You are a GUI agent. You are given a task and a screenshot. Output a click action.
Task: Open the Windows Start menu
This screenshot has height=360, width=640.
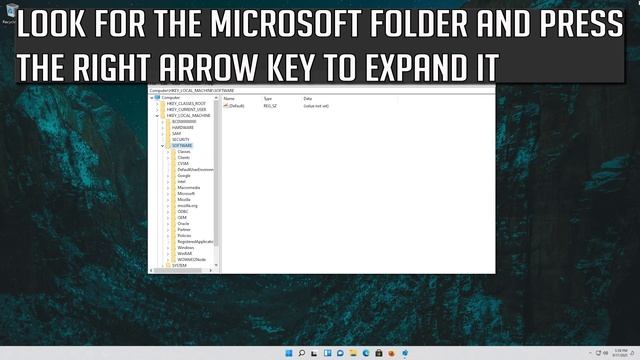coord(289,353)
